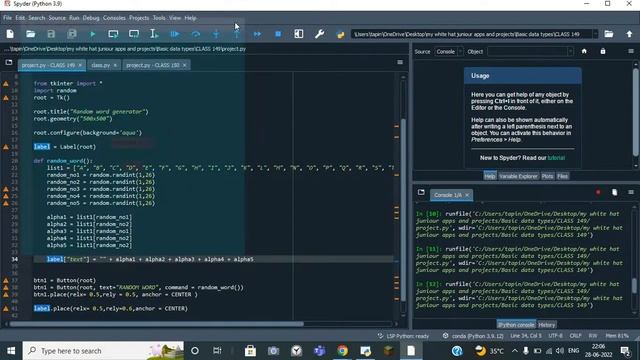Image resolution: width=640 pixels, height=360 pixels.
Task: Open editor options hamburger menu
Action: pos(400,62)
